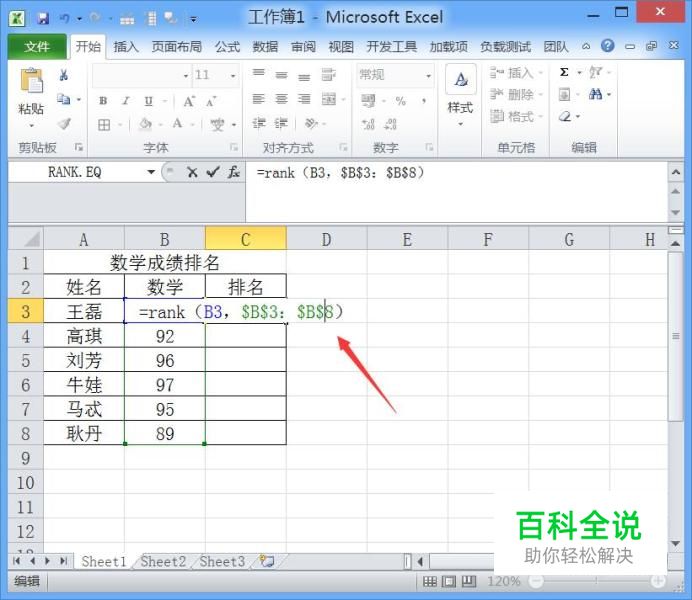Toggle center text alignment
Screen dimensions: 692x600
click(x=281, y=99)
